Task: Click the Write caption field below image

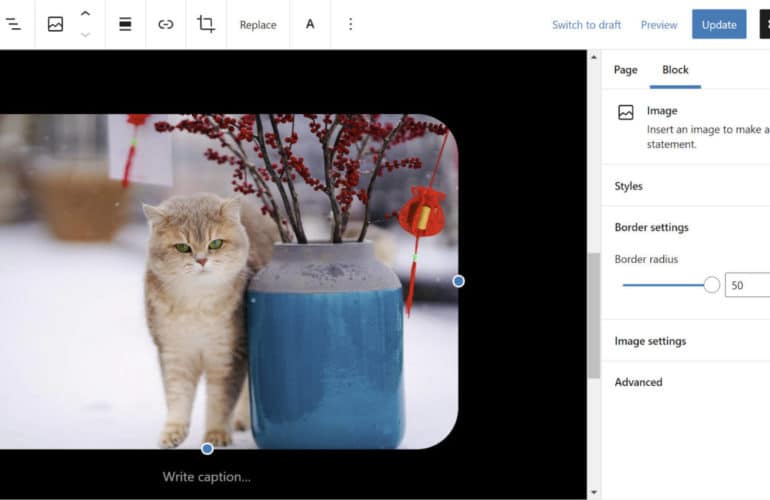Action: click(207, 476)
